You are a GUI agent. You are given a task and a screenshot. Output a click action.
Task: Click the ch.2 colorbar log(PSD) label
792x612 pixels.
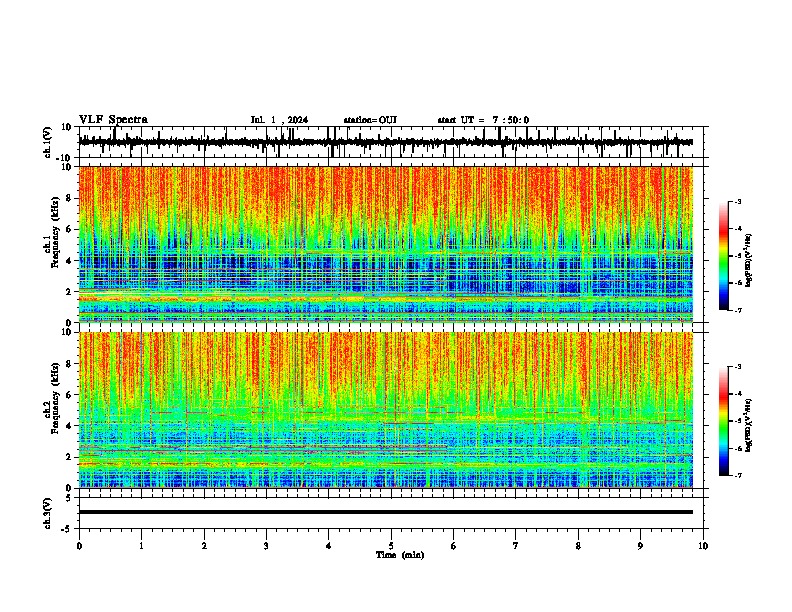[748, 425]
